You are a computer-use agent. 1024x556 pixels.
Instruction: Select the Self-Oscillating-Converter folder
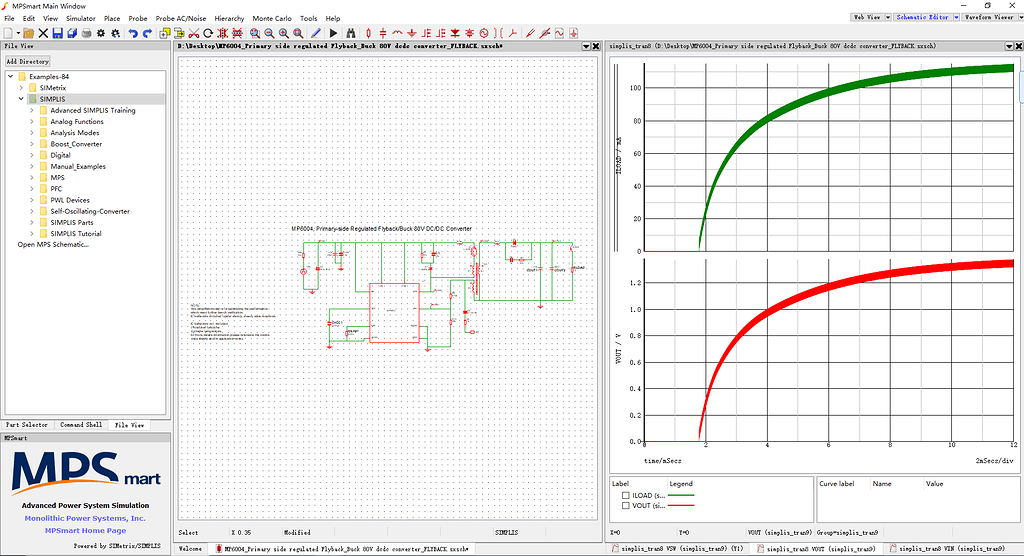click(x=90, y=211)
